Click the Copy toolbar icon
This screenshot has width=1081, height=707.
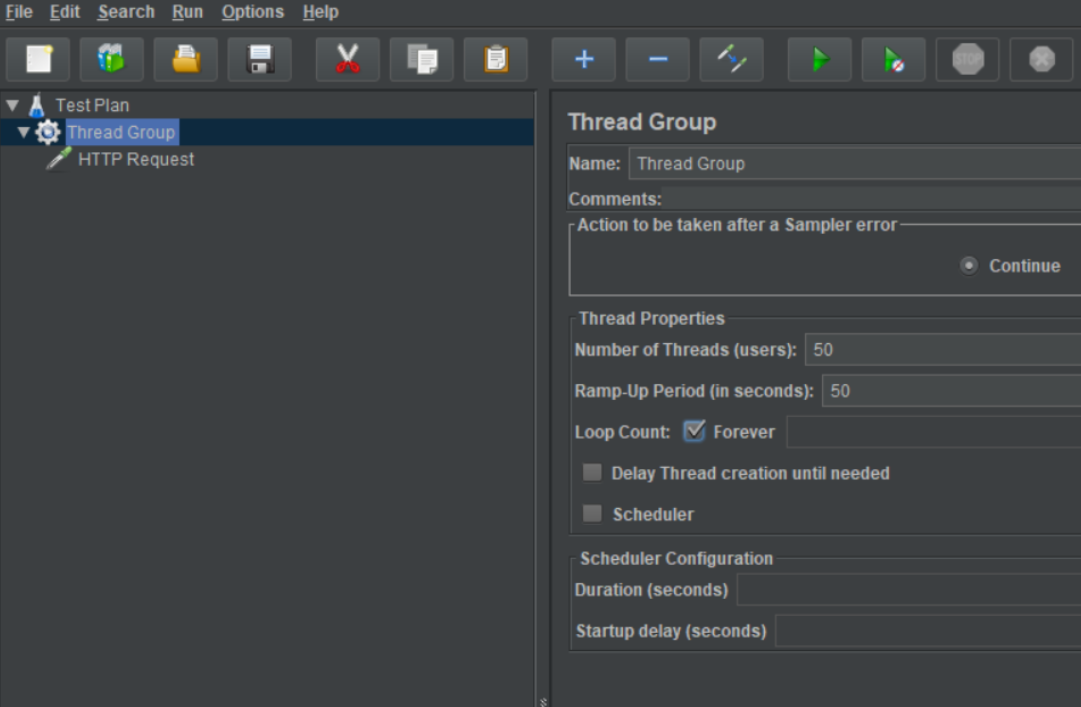point(422,60)
